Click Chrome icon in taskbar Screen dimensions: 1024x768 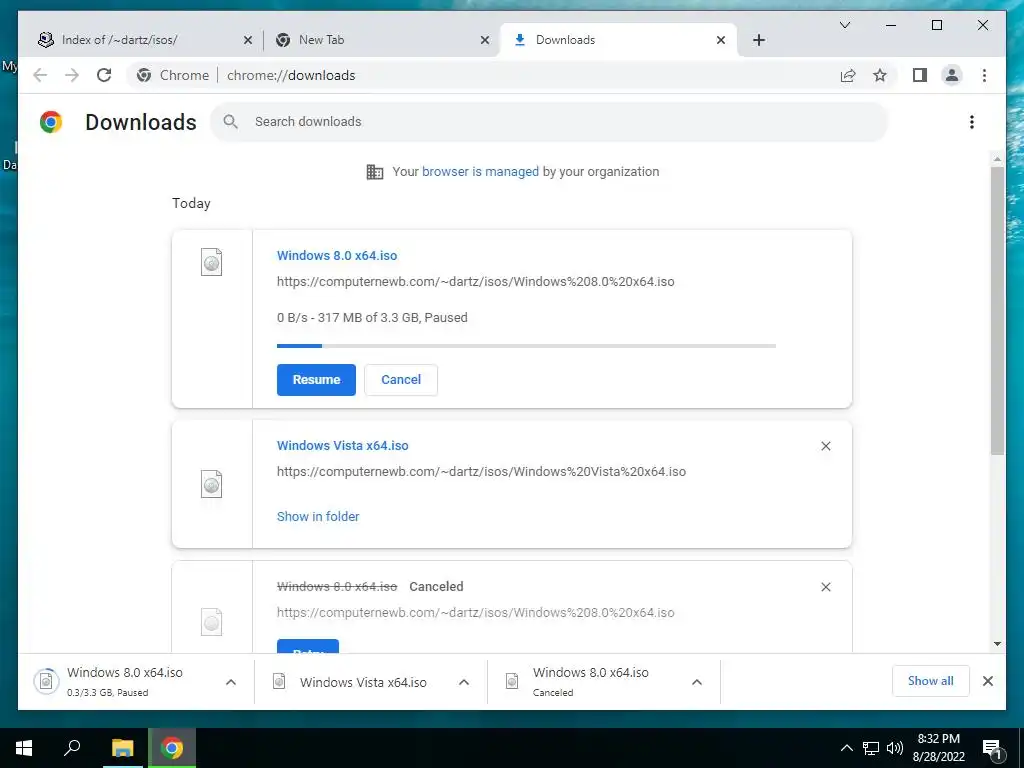coord(172,748)
